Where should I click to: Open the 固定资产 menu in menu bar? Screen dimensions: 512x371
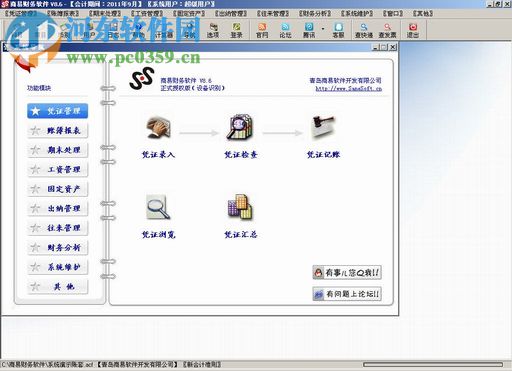[189, 13]
